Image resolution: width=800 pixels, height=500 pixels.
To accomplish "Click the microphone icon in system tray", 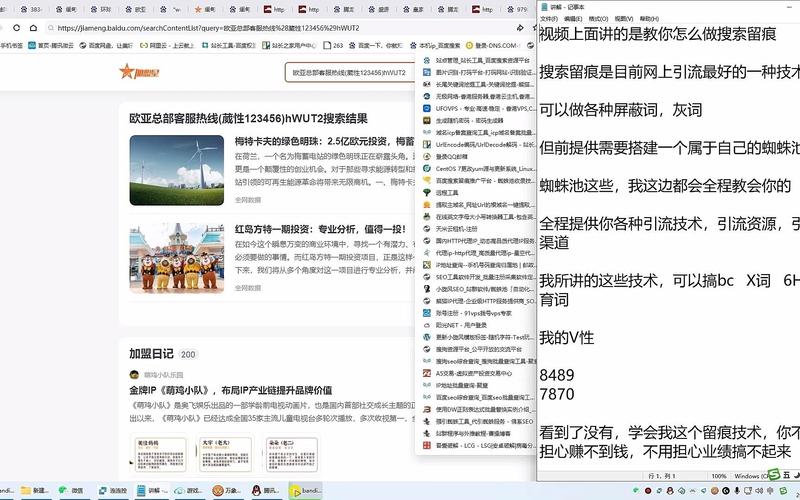I will point(737,491).
